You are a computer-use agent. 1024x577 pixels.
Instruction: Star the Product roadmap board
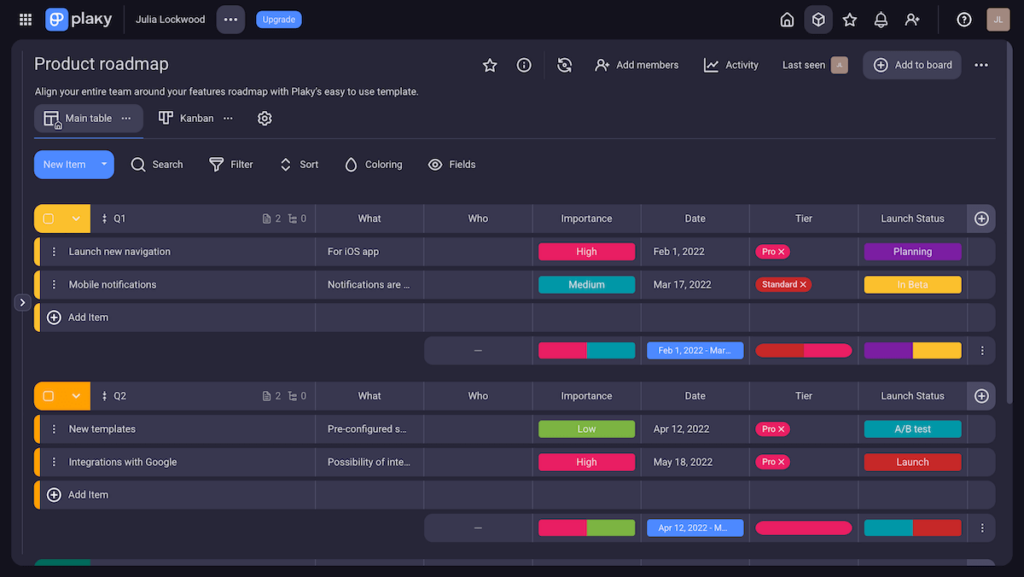click(x=489, y=65)
